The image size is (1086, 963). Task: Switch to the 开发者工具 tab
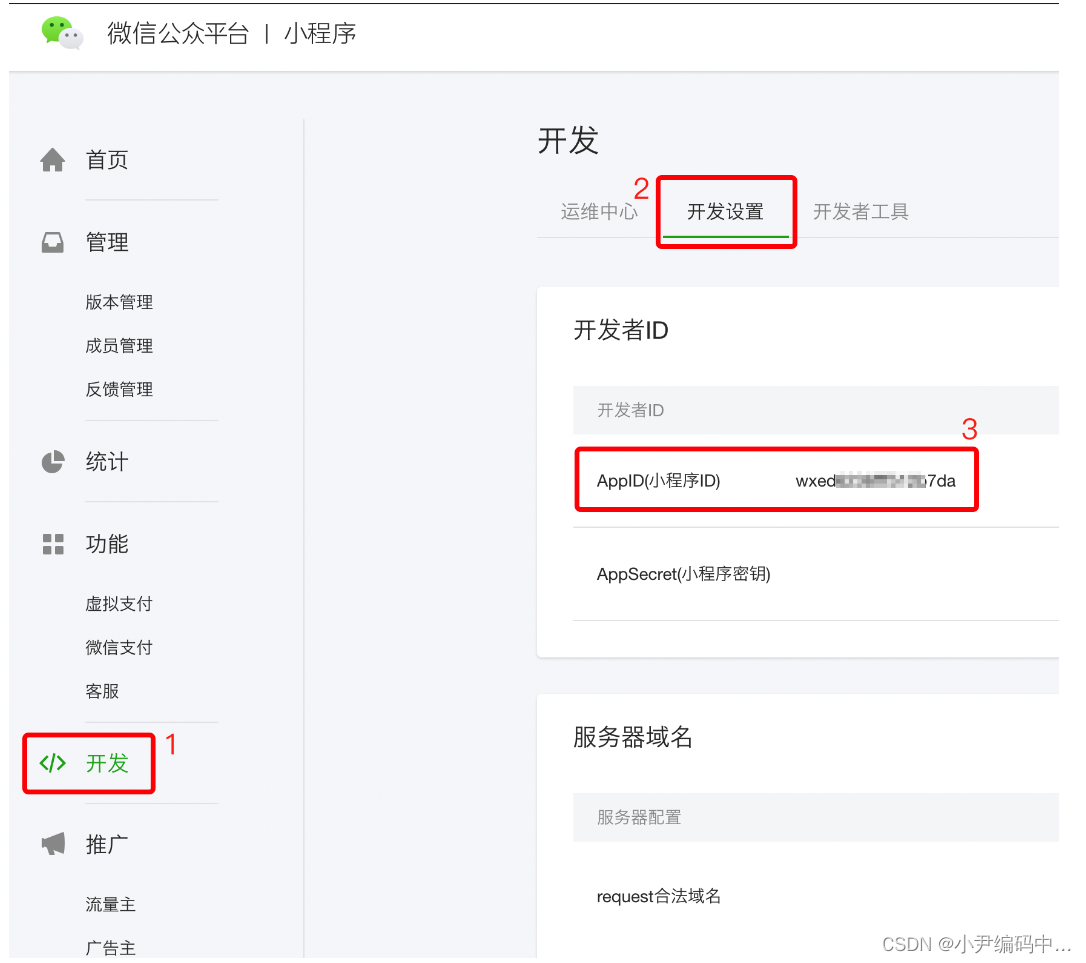tap(860, 211)
